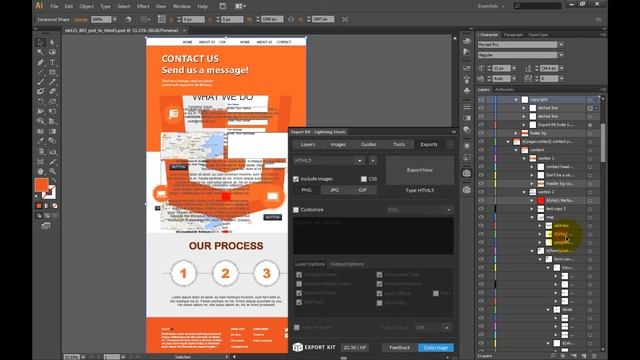Click the highlighted Export Kit dock icon
The height and width of the screenshot is (360, 640).
point(467,173)
